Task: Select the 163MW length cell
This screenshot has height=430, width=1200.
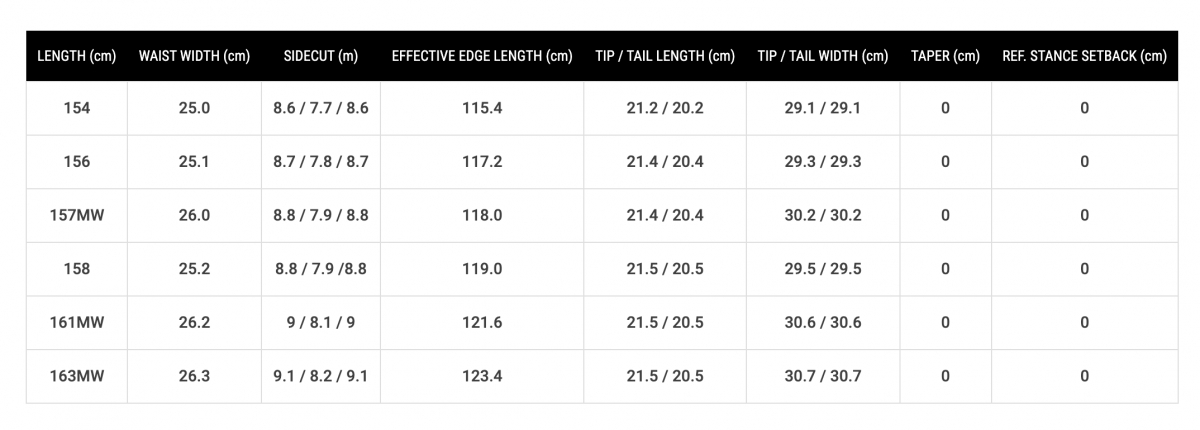Action: pos(77,376)
